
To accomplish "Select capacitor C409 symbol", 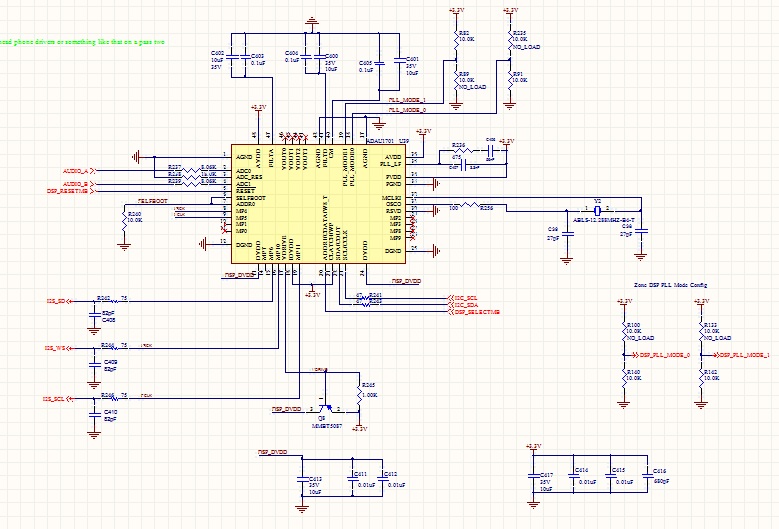I will pyautogui.click(x=93, y=365).
